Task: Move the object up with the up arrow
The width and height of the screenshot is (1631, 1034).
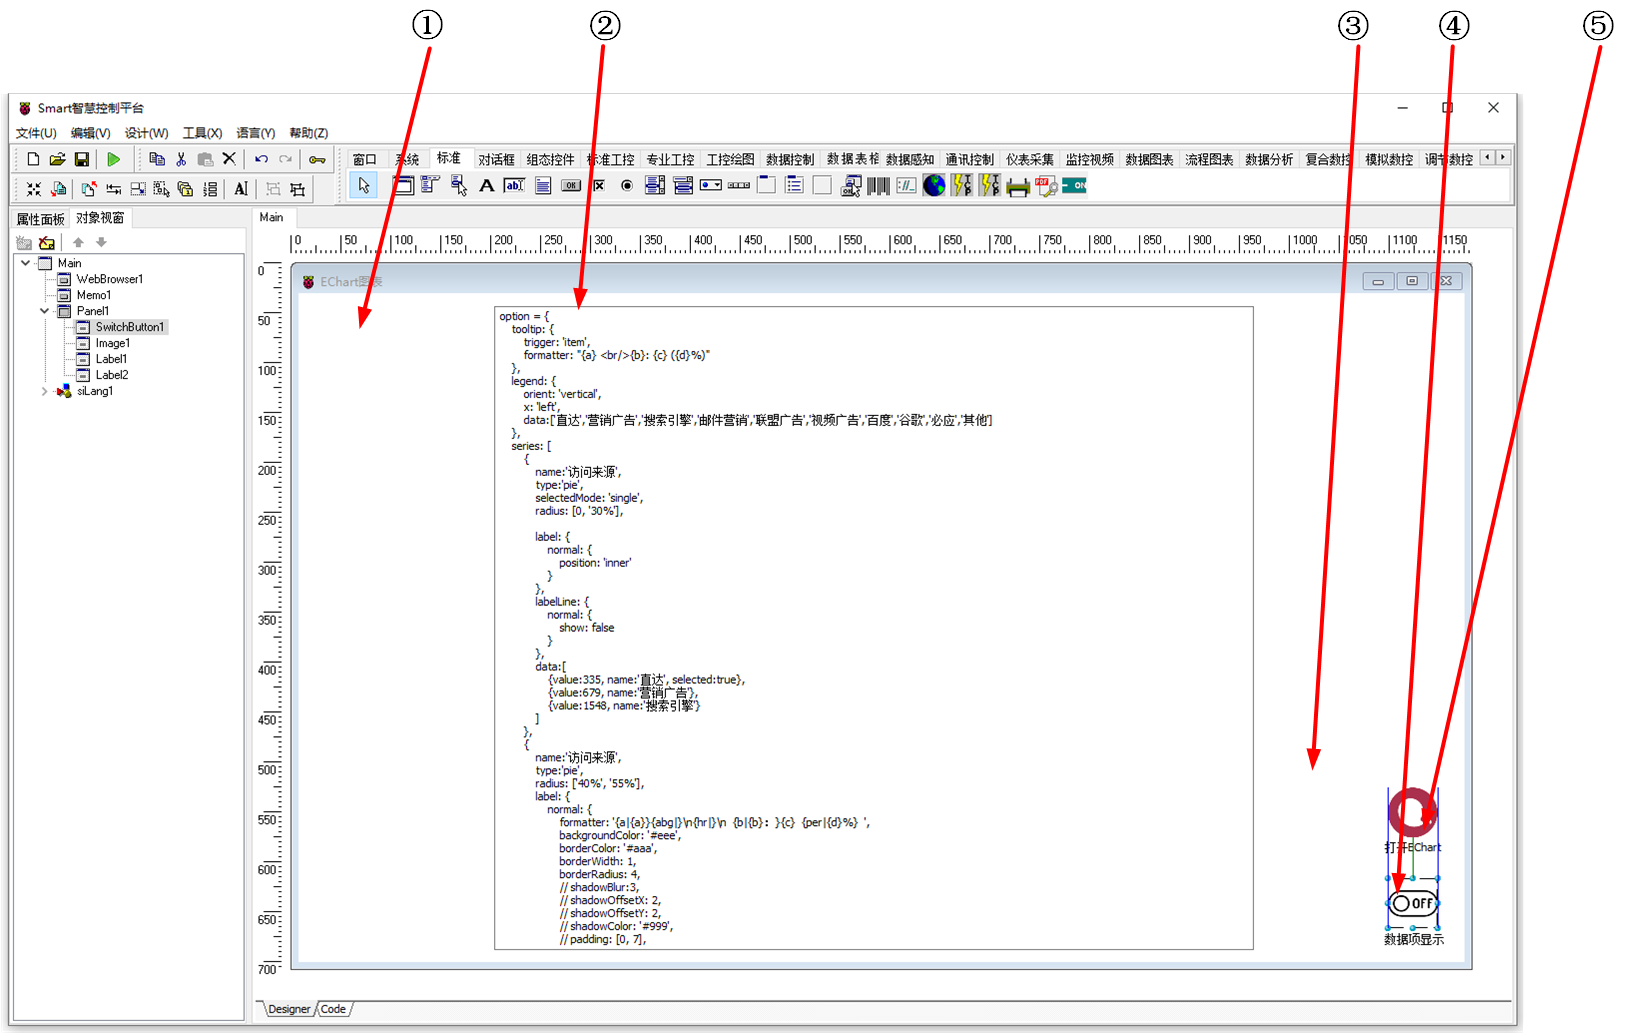Action: [78, 242]
